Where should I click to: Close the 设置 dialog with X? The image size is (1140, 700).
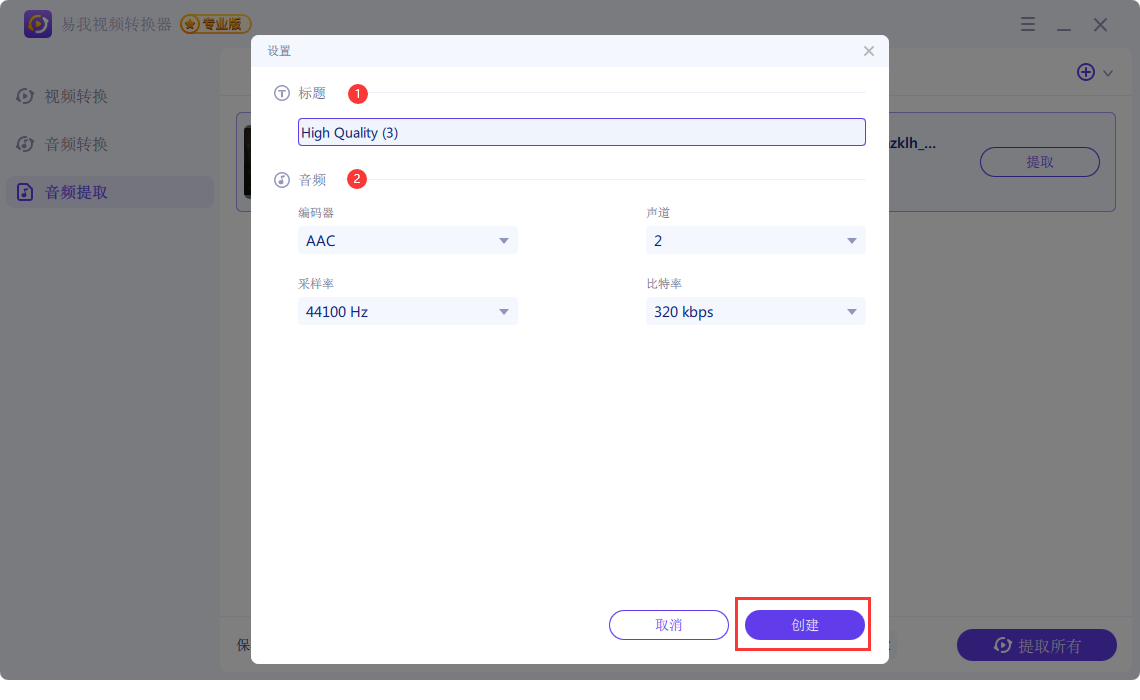868,51
